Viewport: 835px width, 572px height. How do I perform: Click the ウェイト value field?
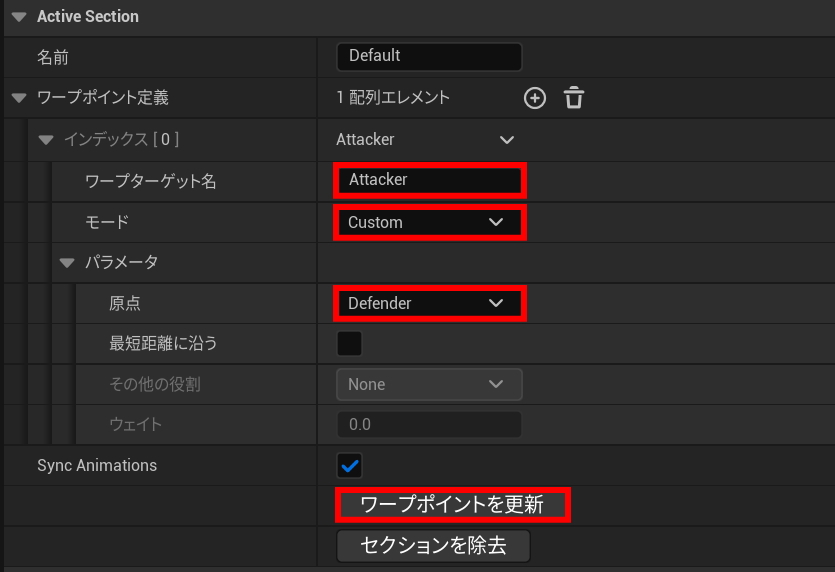click(x=428, y=424)
